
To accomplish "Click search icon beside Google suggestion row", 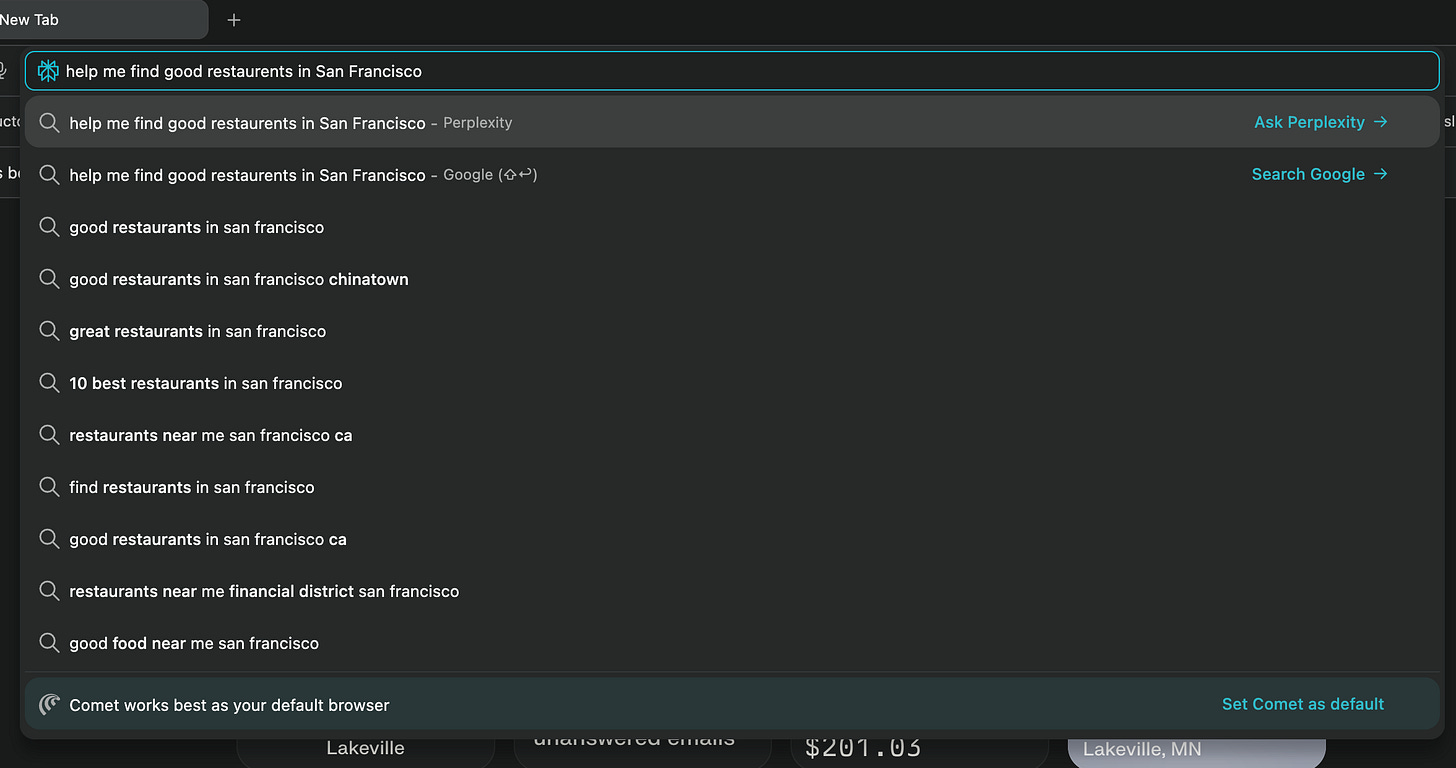I will point(49,175).
